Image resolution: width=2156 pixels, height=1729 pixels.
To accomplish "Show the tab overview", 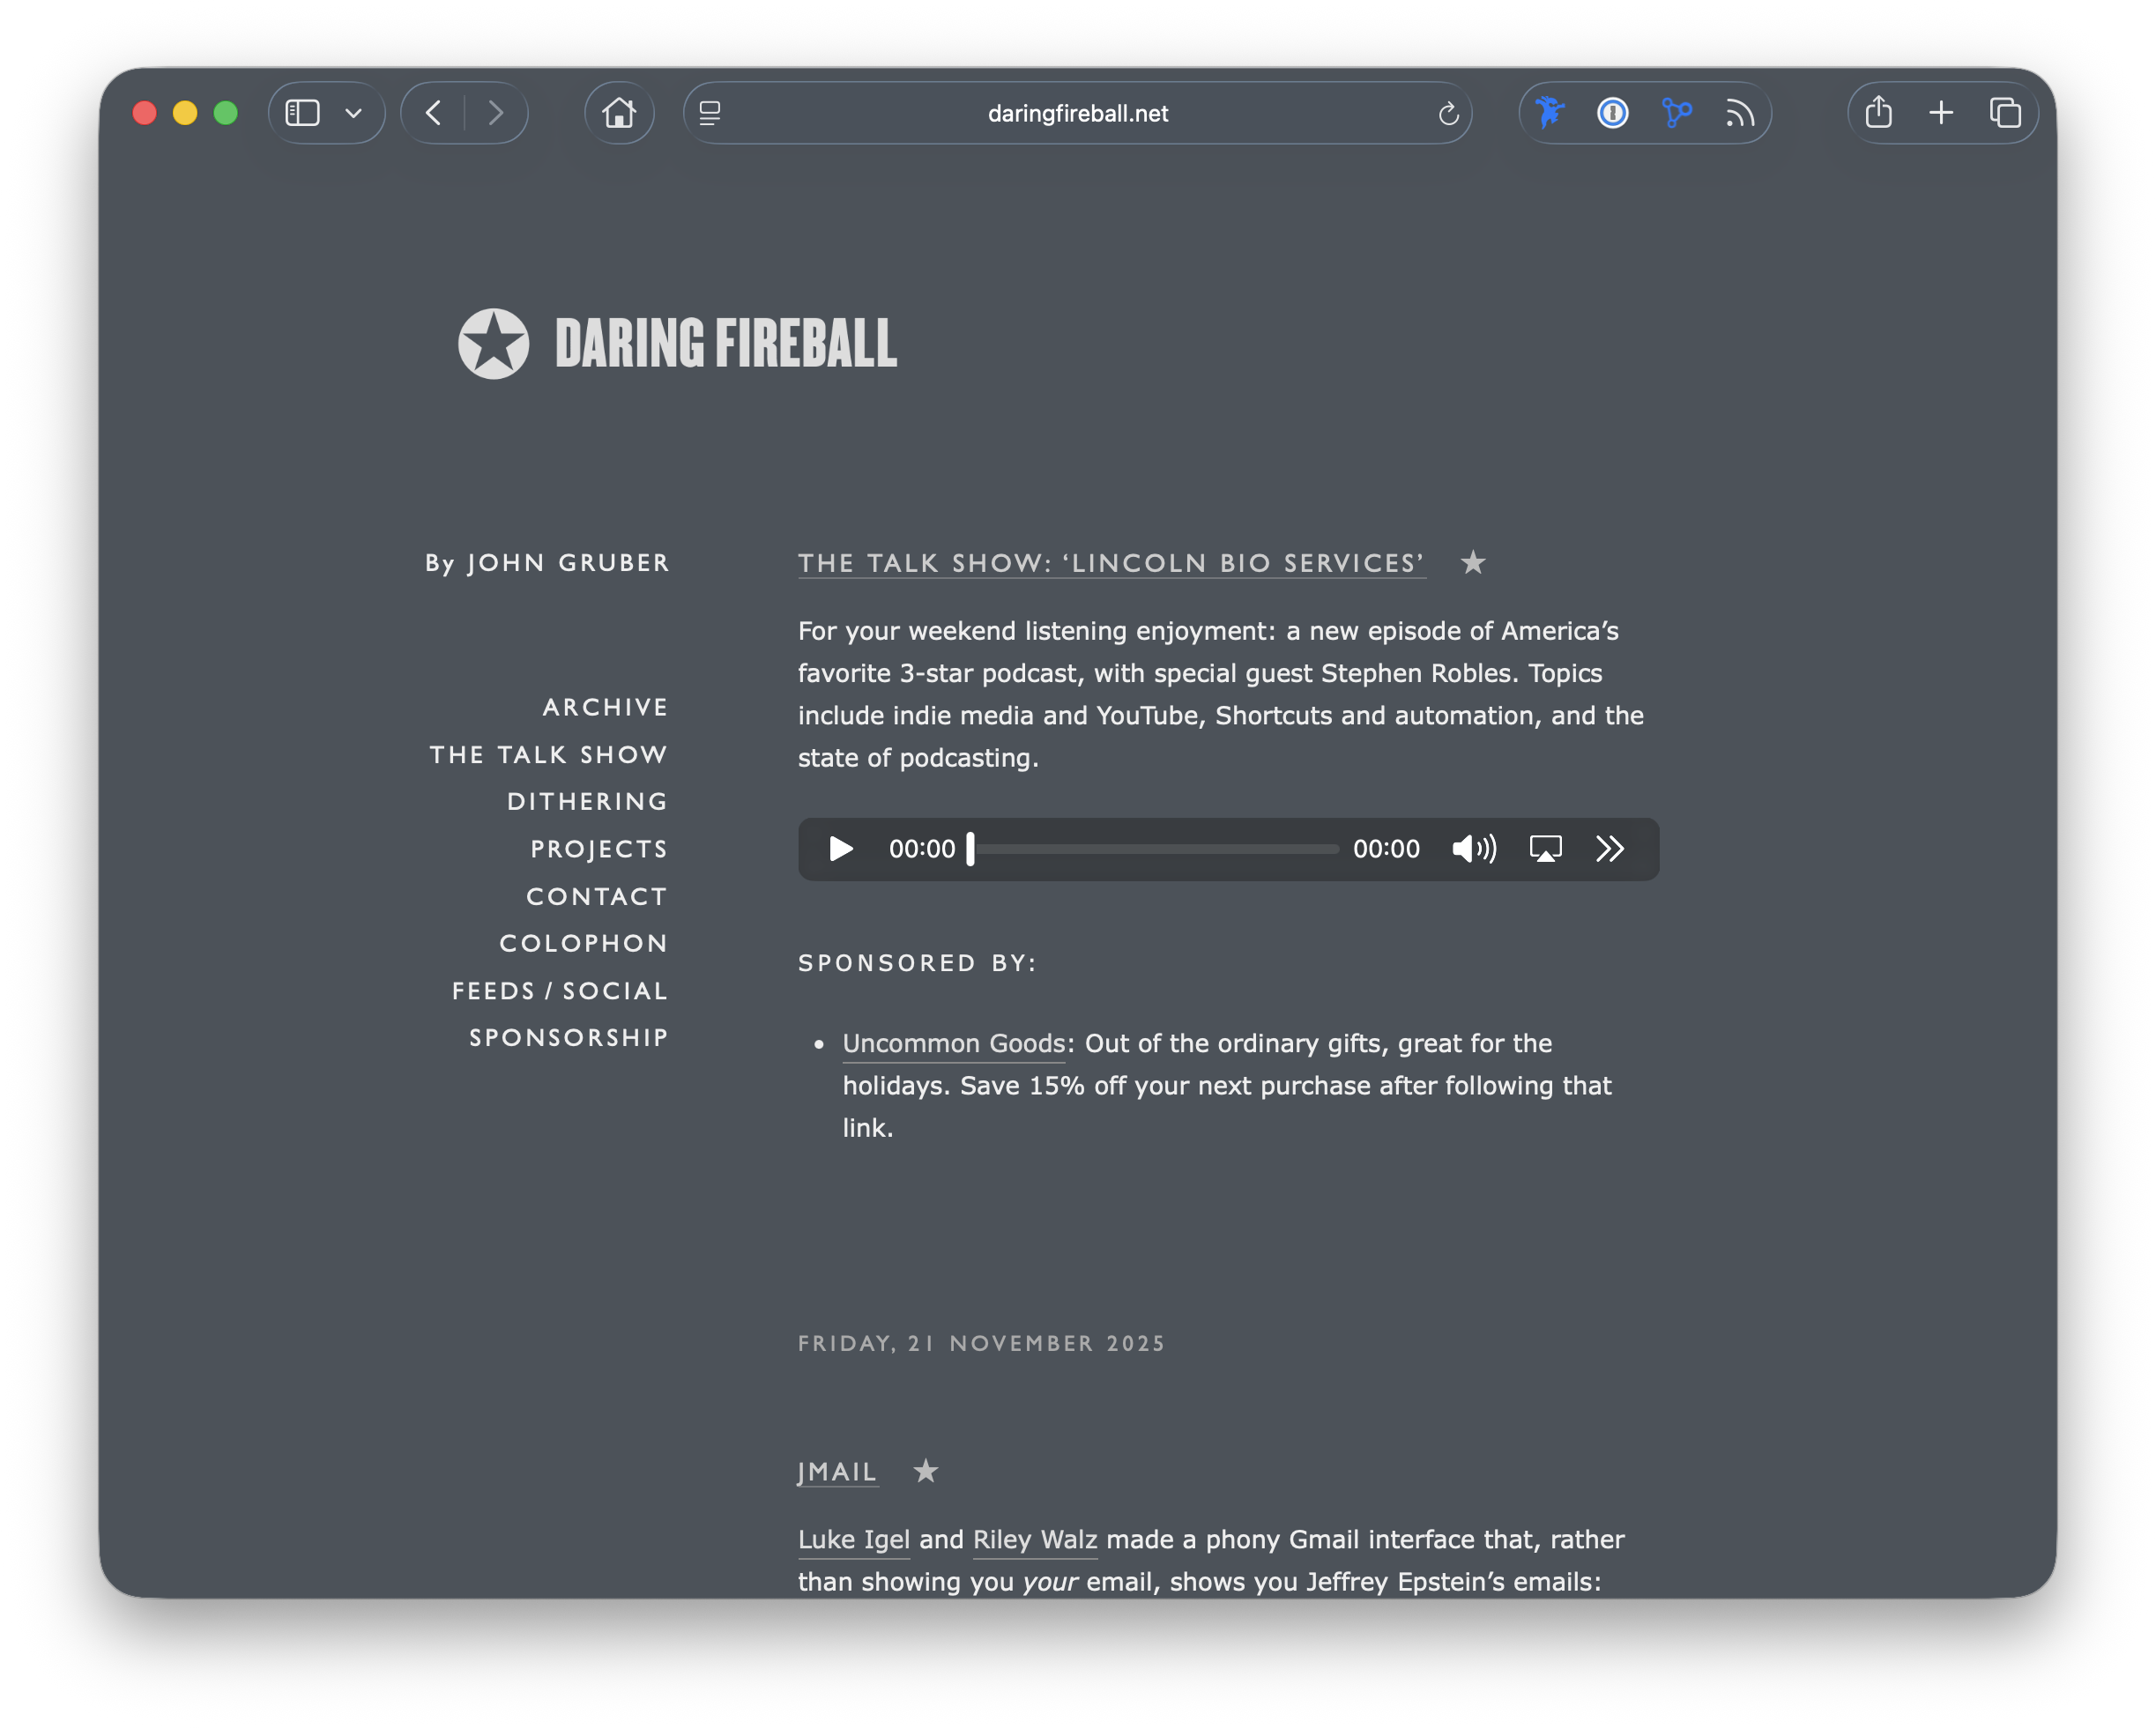I will (2006, 113).
